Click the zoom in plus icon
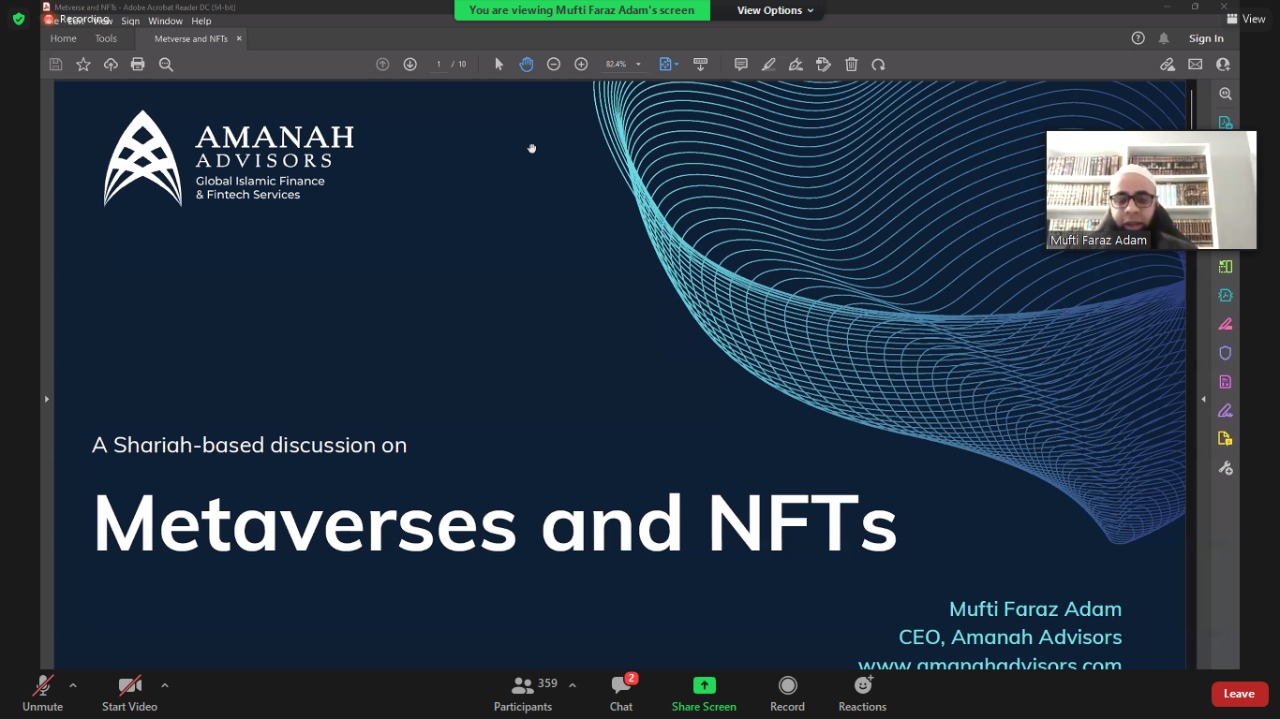This screenshot has height=719, width=1280. (581, 64)
